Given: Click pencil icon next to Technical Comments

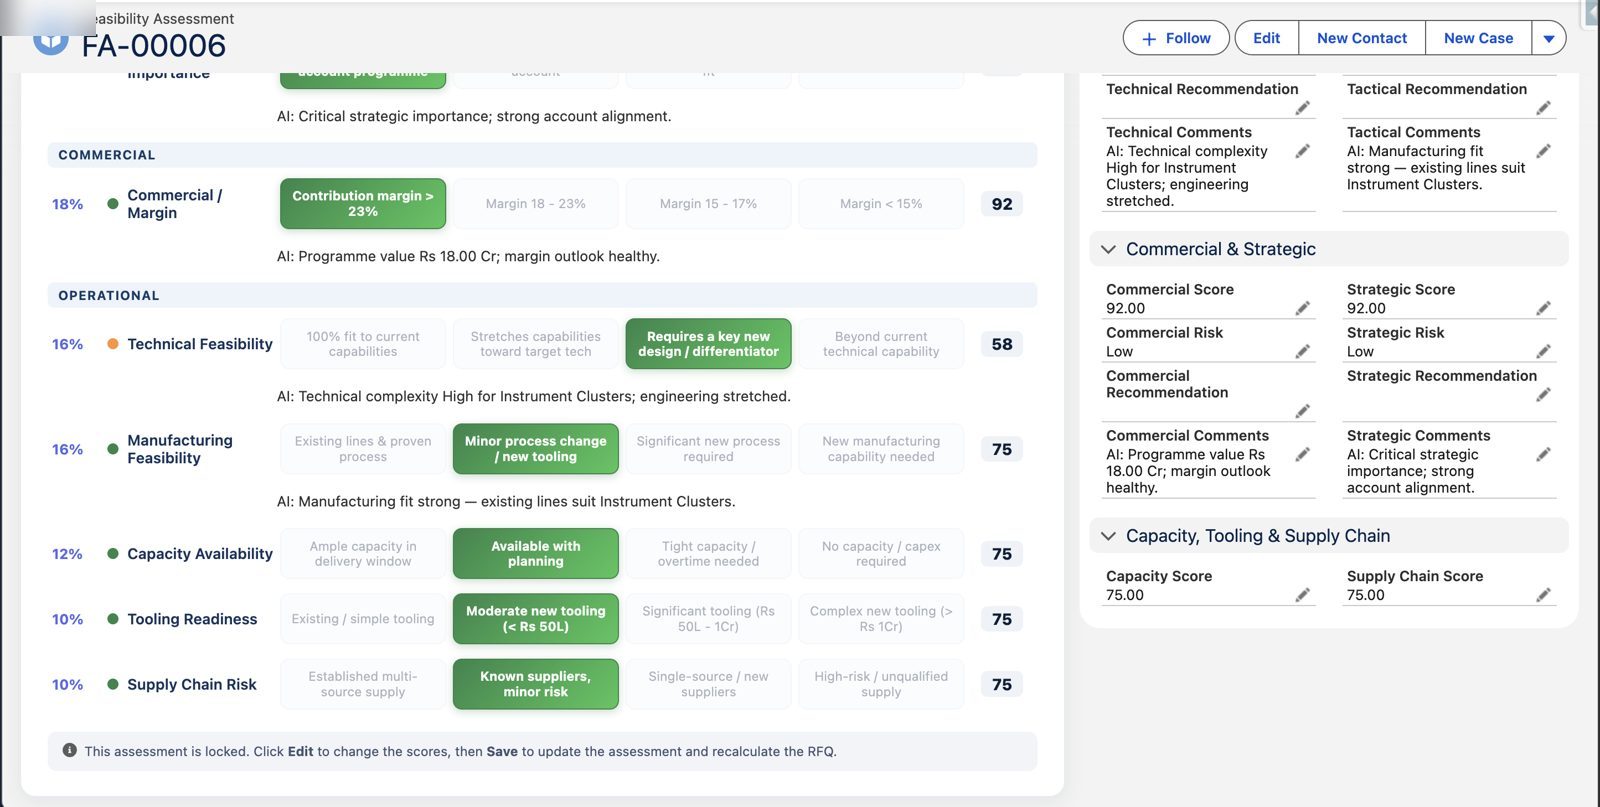Looking at the screenshot, I should (x=1302, y=151).
